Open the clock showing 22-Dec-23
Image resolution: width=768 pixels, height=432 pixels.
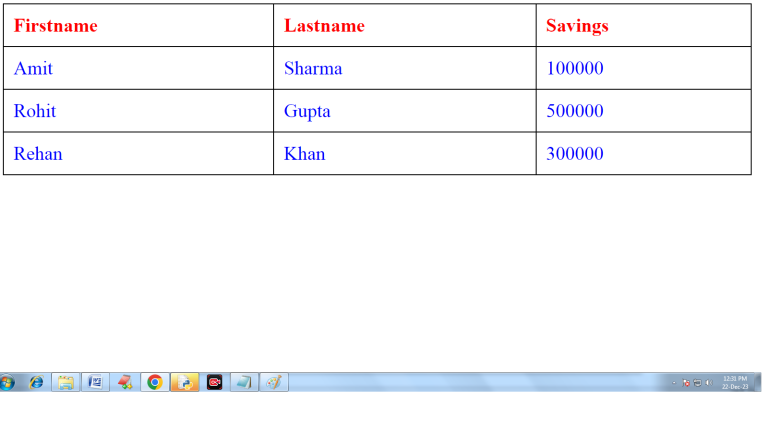735,383
